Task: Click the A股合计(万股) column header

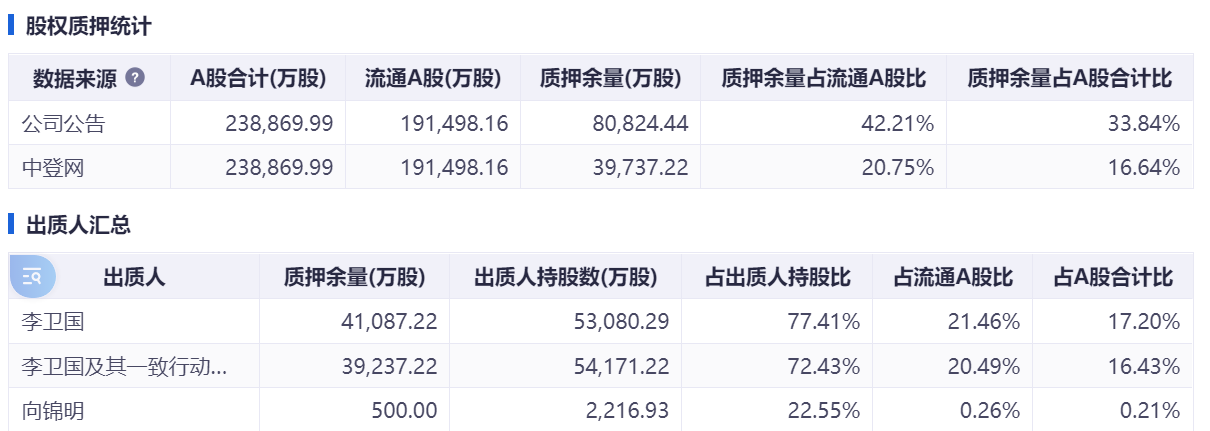Action: coord(258,79)
